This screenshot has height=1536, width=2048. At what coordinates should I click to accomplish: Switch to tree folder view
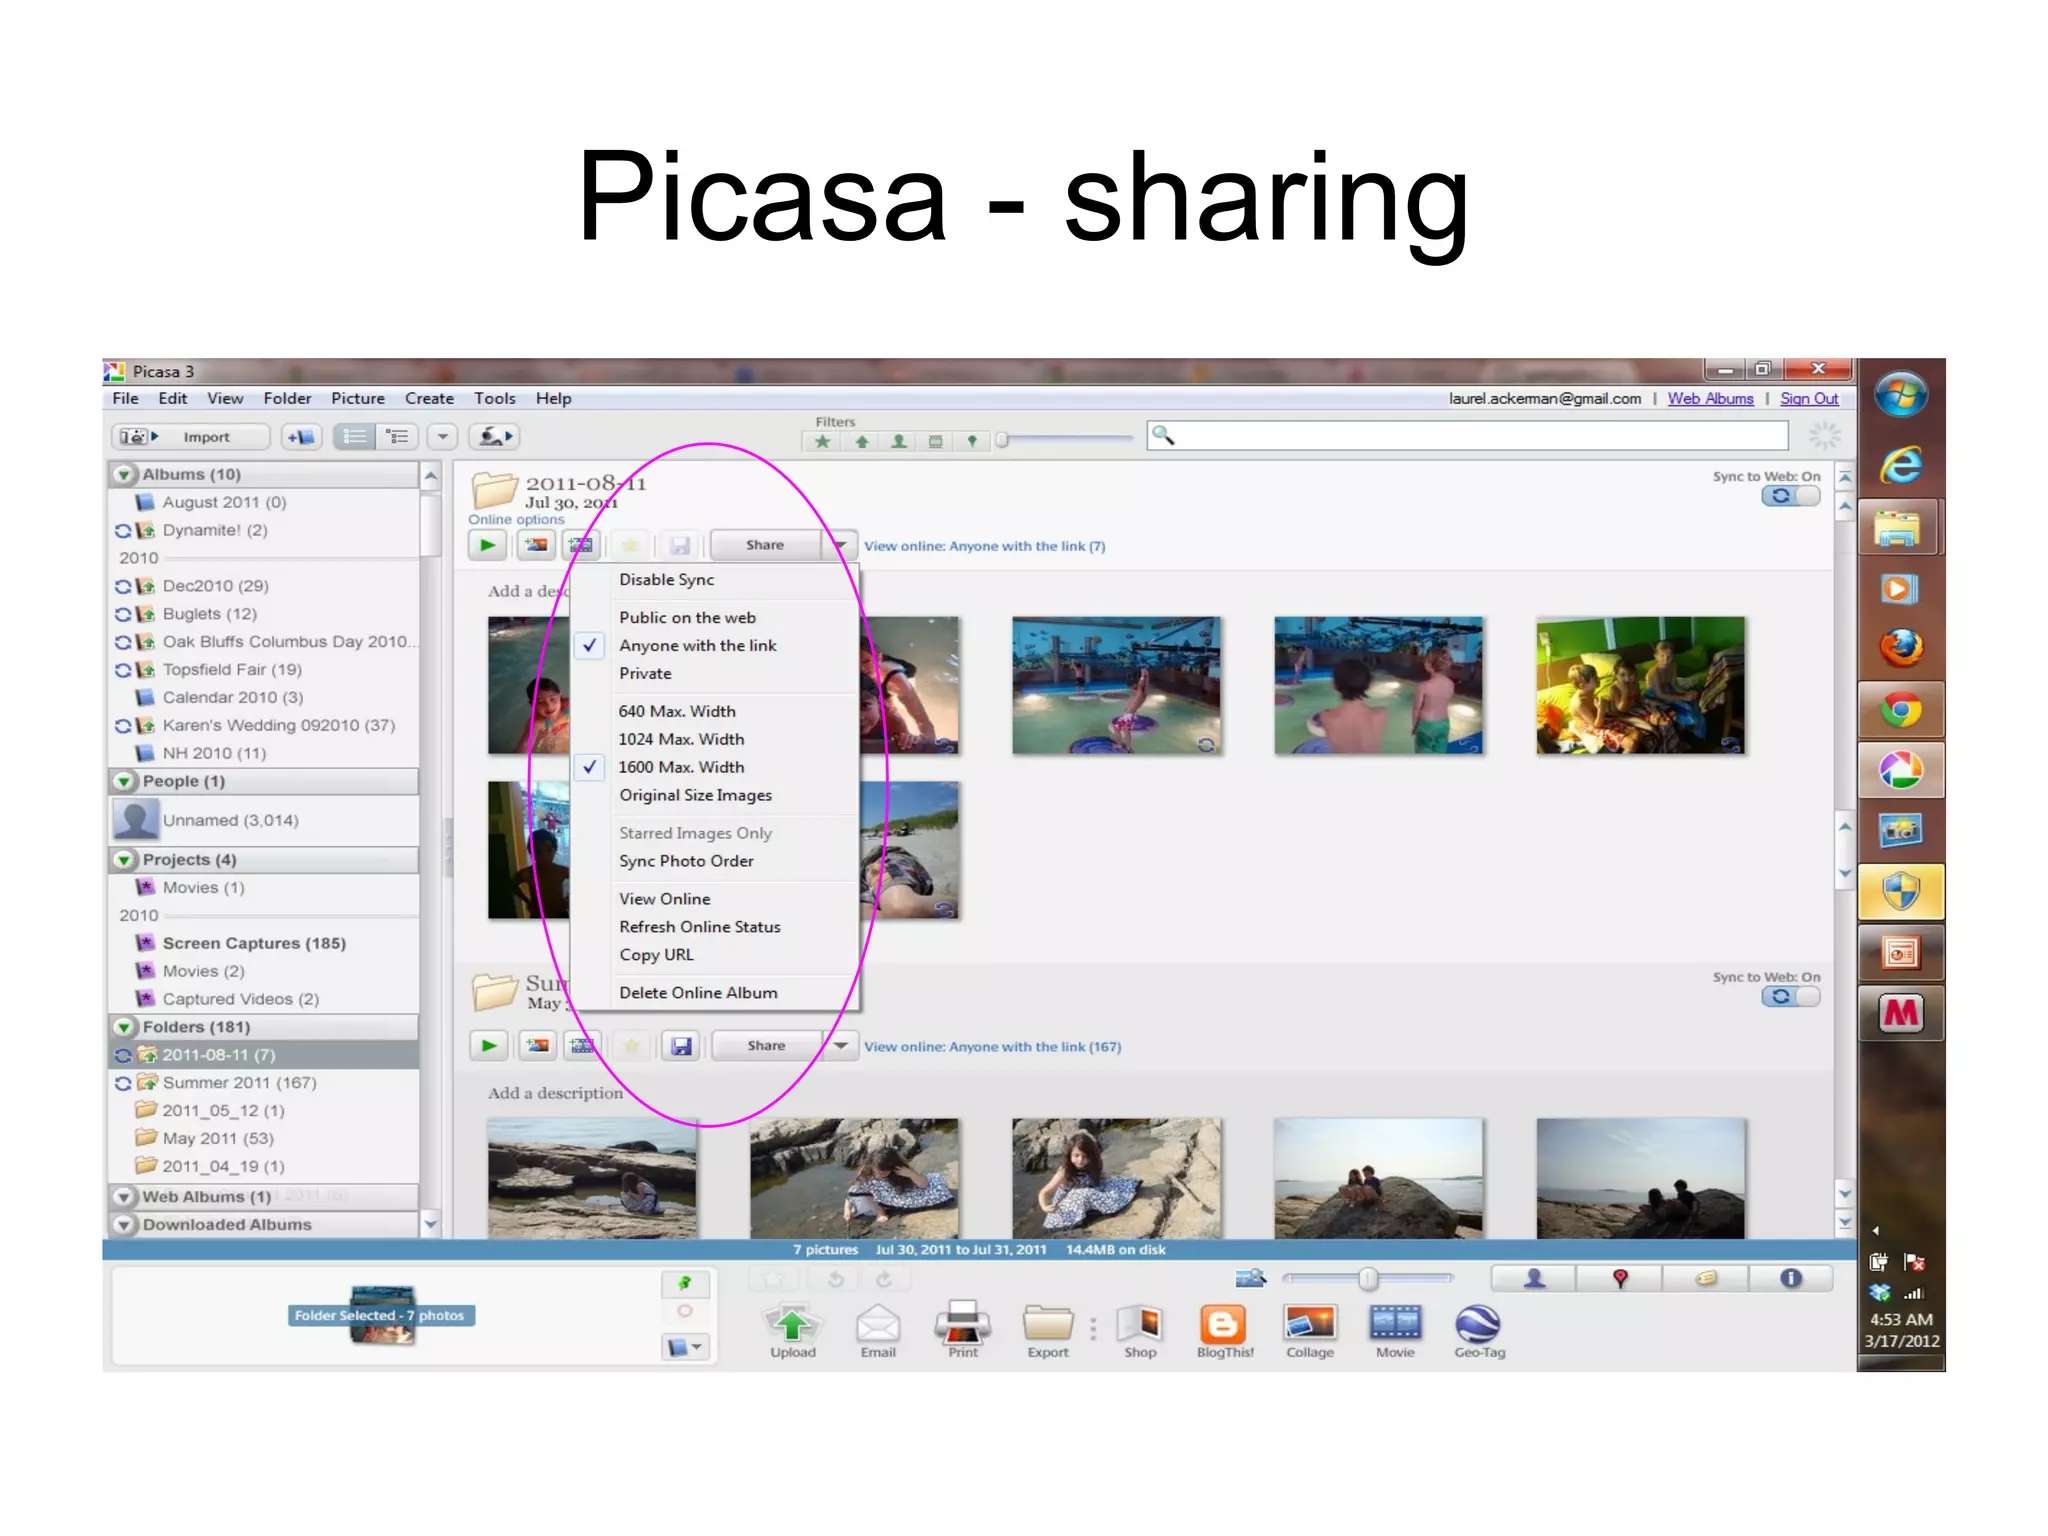point(398,437)
